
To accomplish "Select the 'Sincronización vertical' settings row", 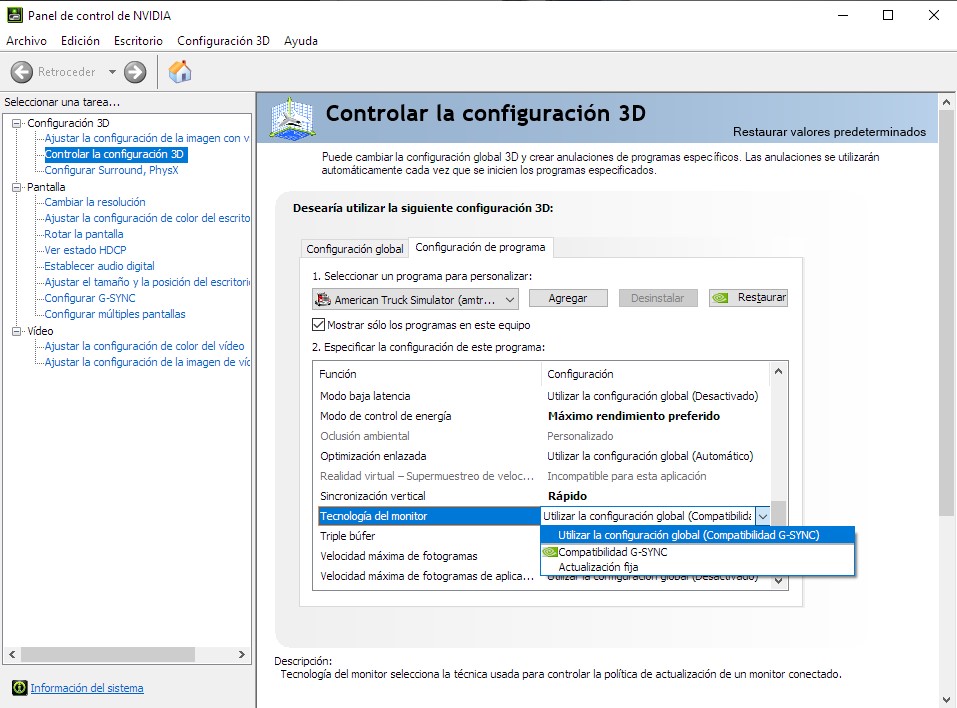I will [542, 496].
